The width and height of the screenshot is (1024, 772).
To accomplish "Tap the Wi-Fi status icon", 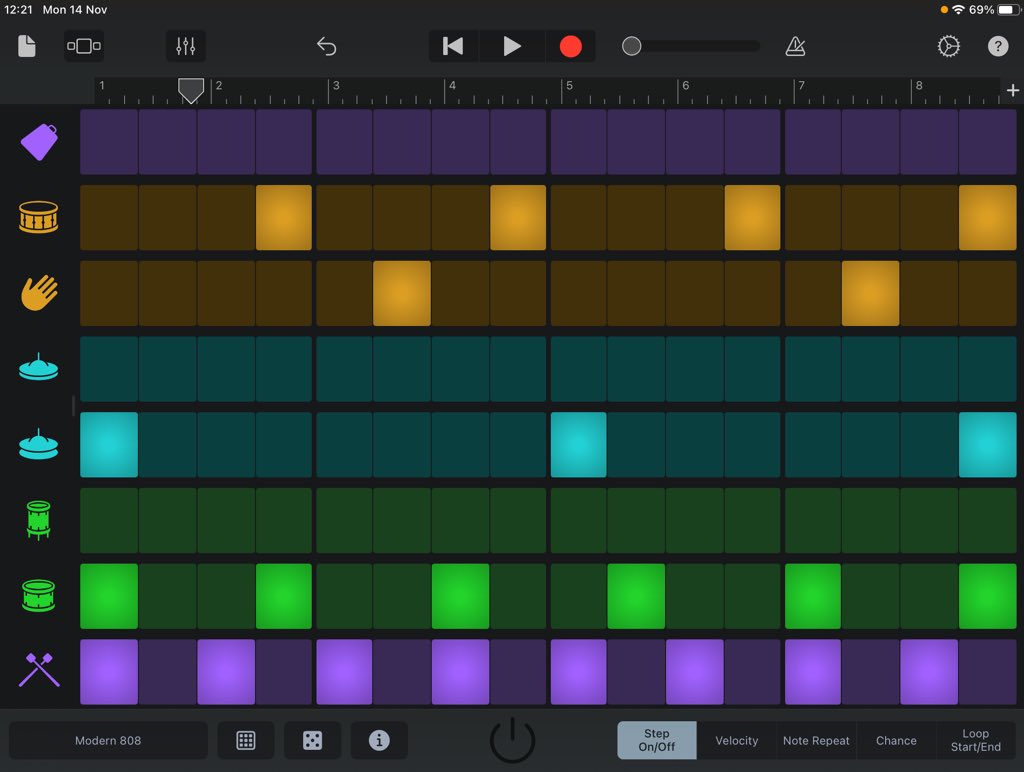I will pyautogui.click(x=958, y=10).
